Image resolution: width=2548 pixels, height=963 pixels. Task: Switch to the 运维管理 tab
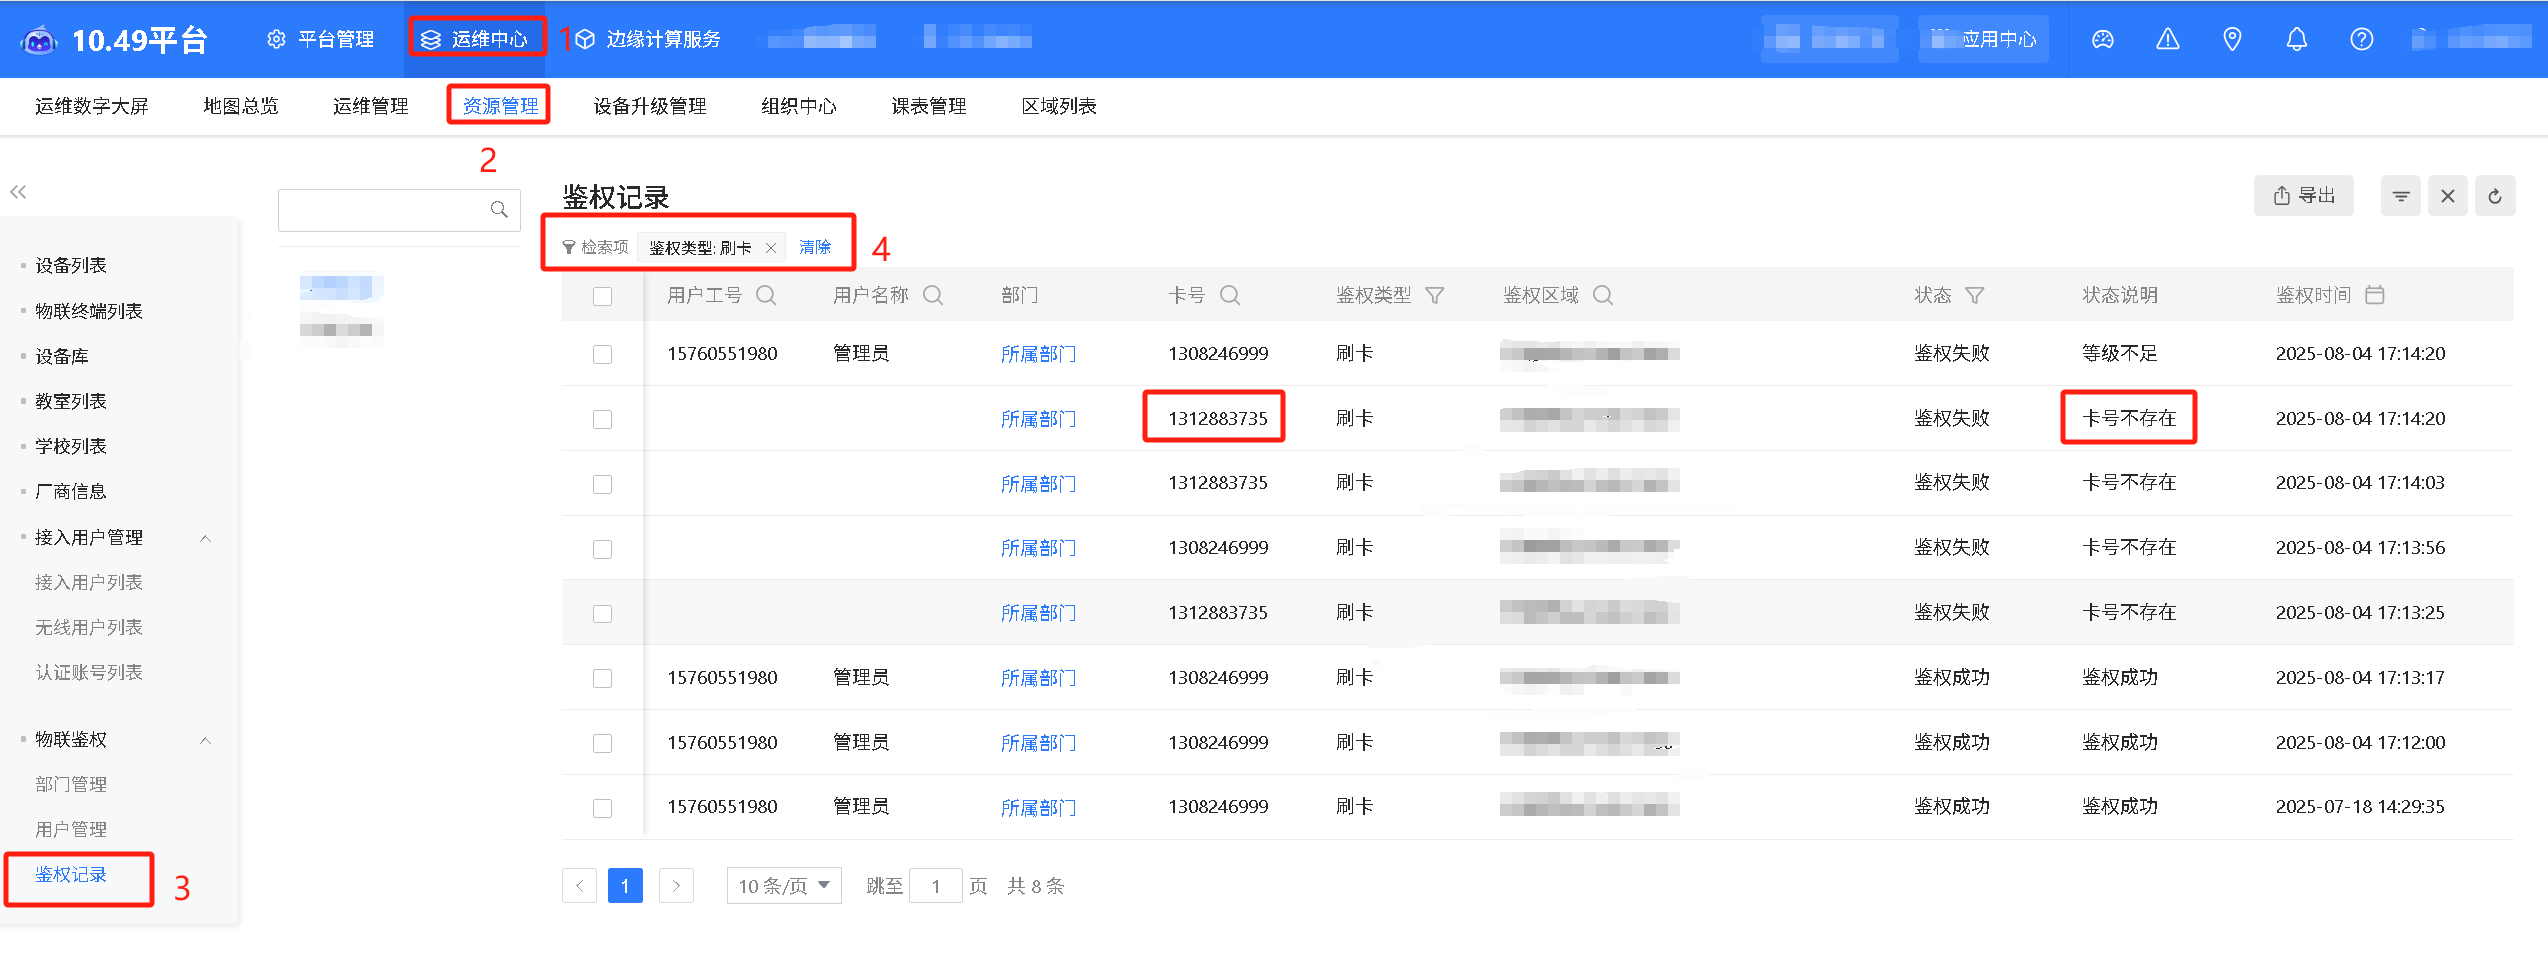(x=370, y=106)
